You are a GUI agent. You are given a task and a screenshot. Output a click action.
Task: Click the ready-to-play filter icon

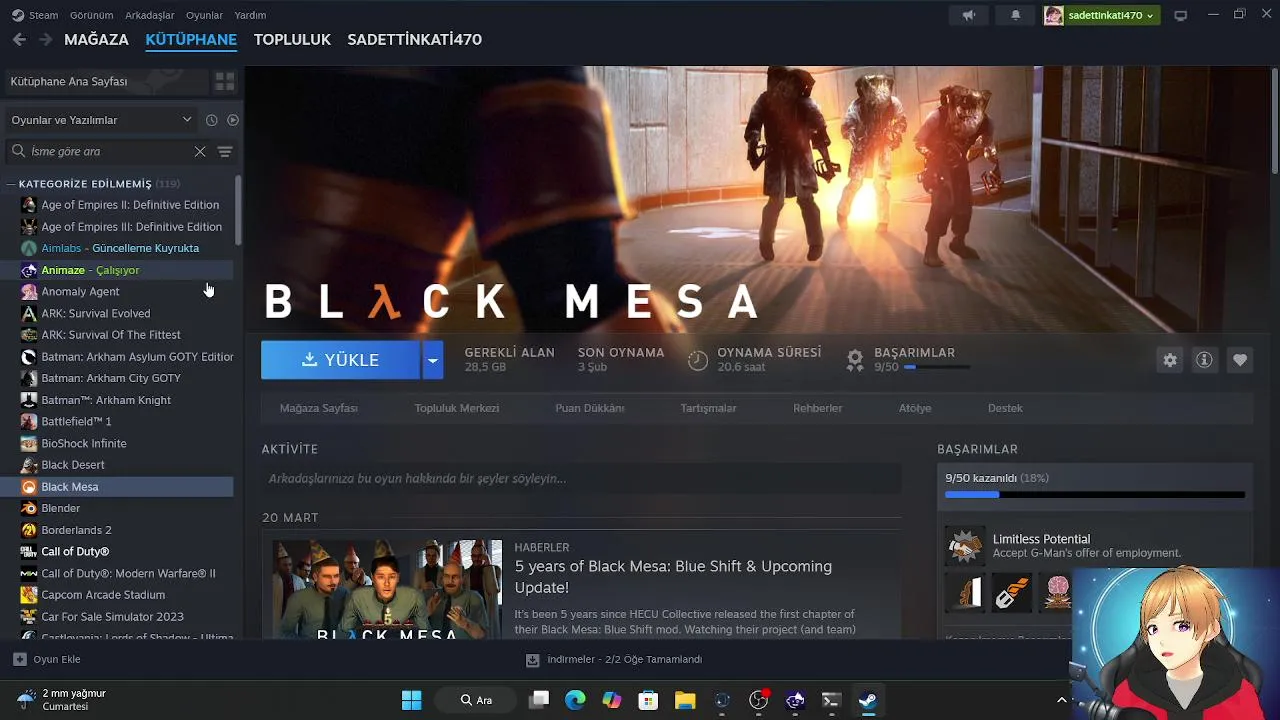tap(233, 120)
